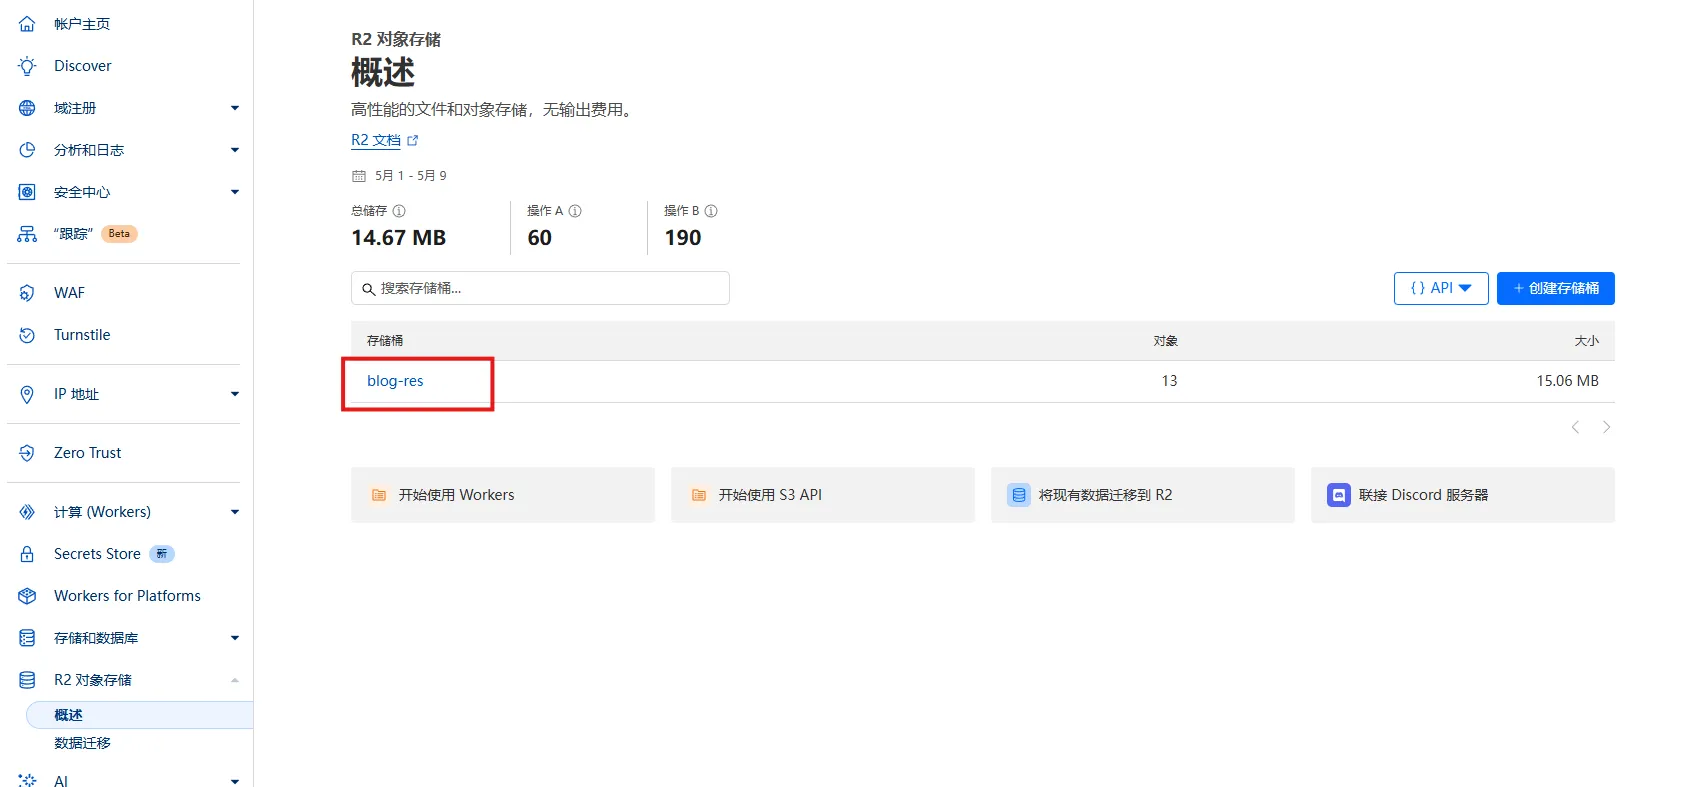Click the Discover lightbulb icon
The width and height of the screenshot is (1697, 787).
27,66
